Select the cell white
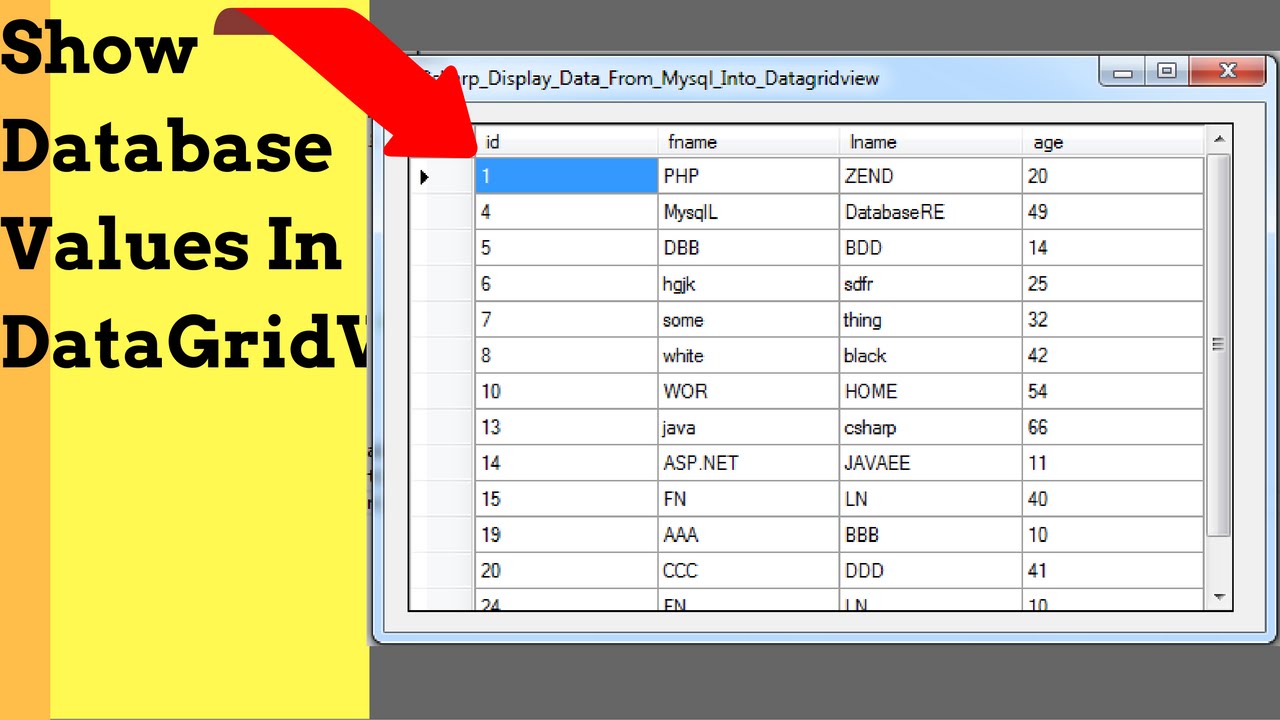This screenshot has width=1280, height=720. (749, 356)
